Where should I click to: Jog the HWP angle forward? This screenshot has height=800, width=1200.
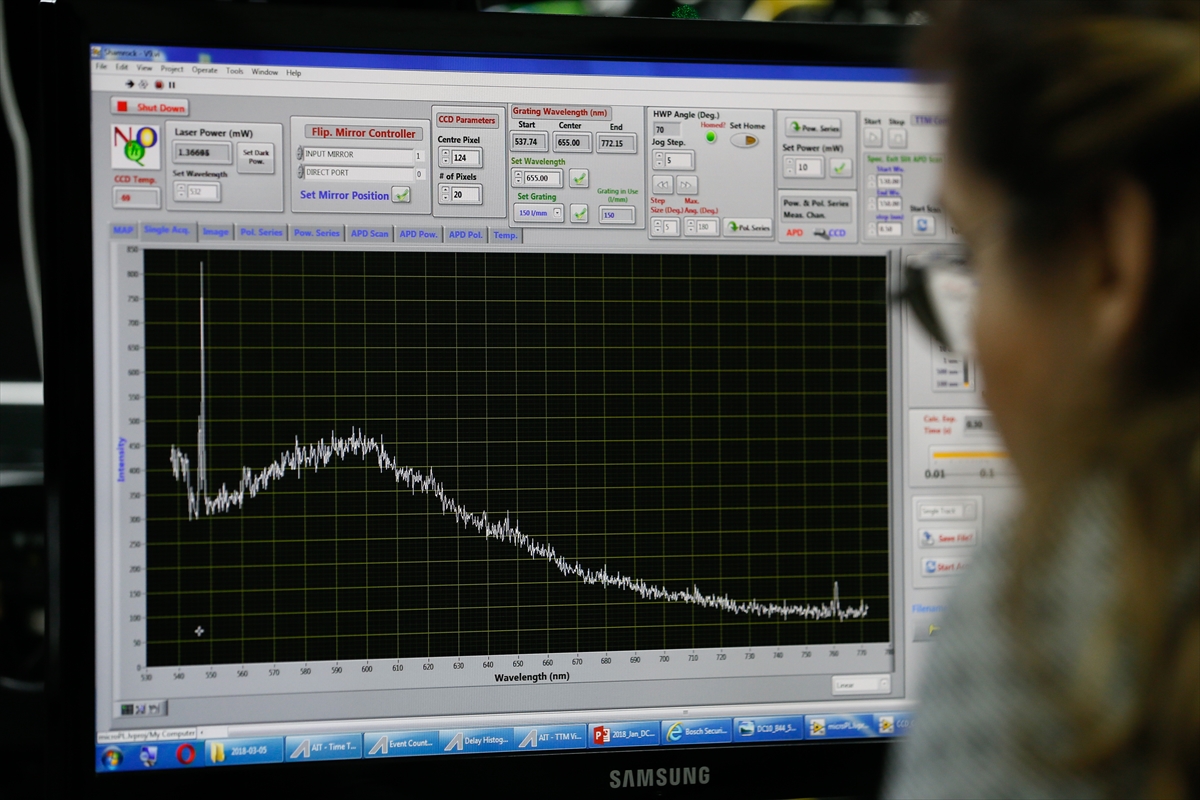[x=687, y=185]
